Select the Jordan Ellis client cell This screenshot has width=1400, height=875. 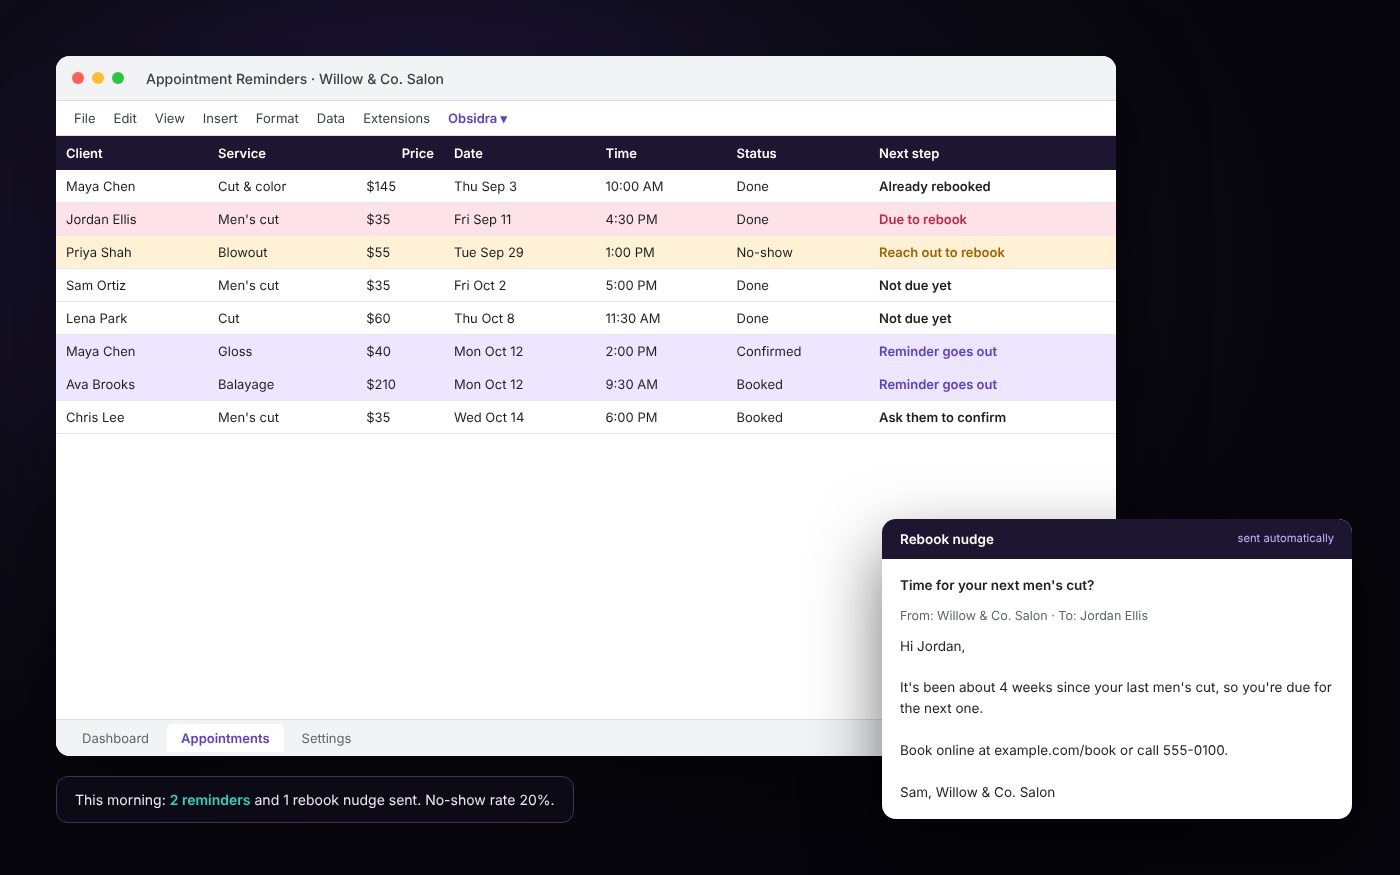[132, 219]
